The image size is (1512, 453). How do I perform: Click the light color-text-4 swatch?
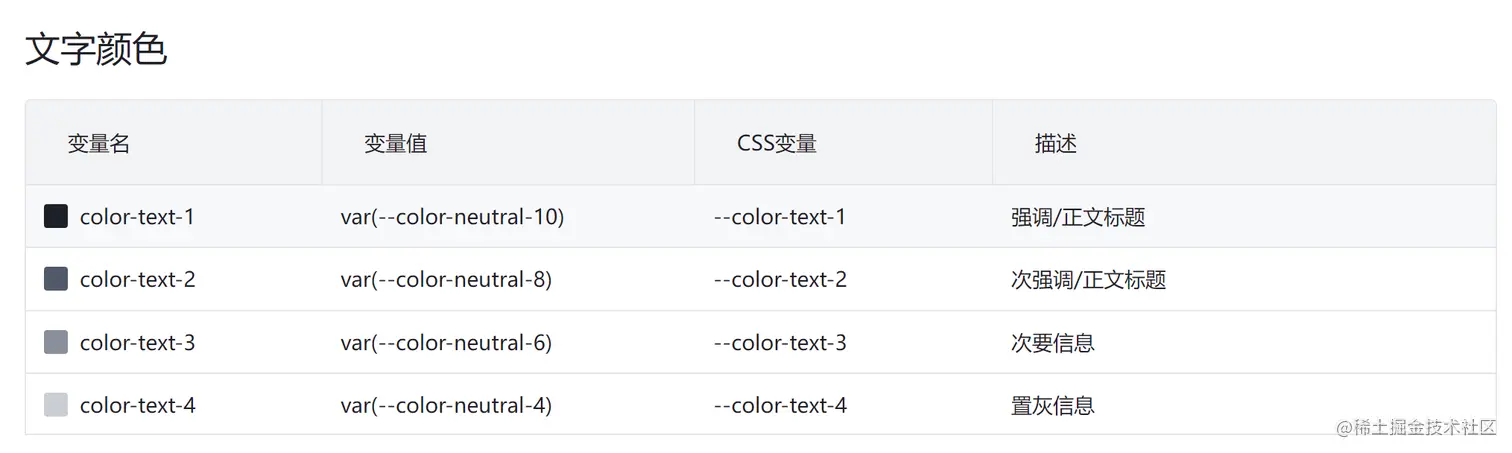point(56,405)
